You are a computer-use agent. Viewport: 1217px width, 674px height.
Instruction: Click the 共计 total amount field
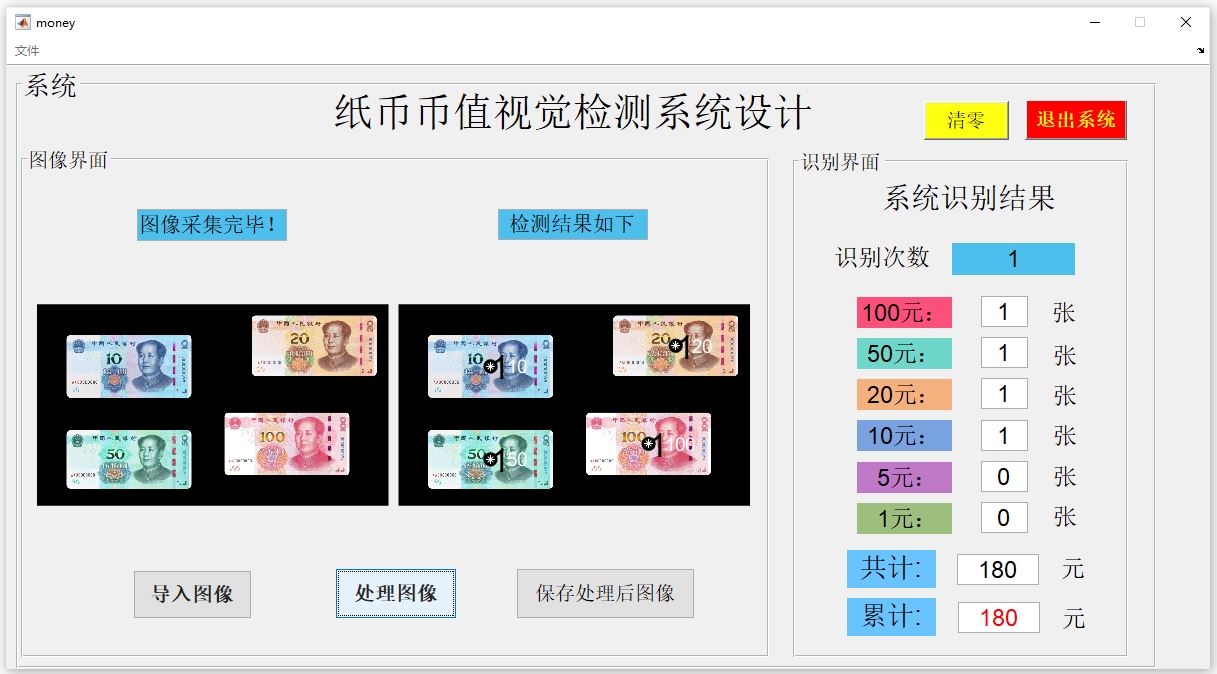pyautogui.click(x=998, y=569)
